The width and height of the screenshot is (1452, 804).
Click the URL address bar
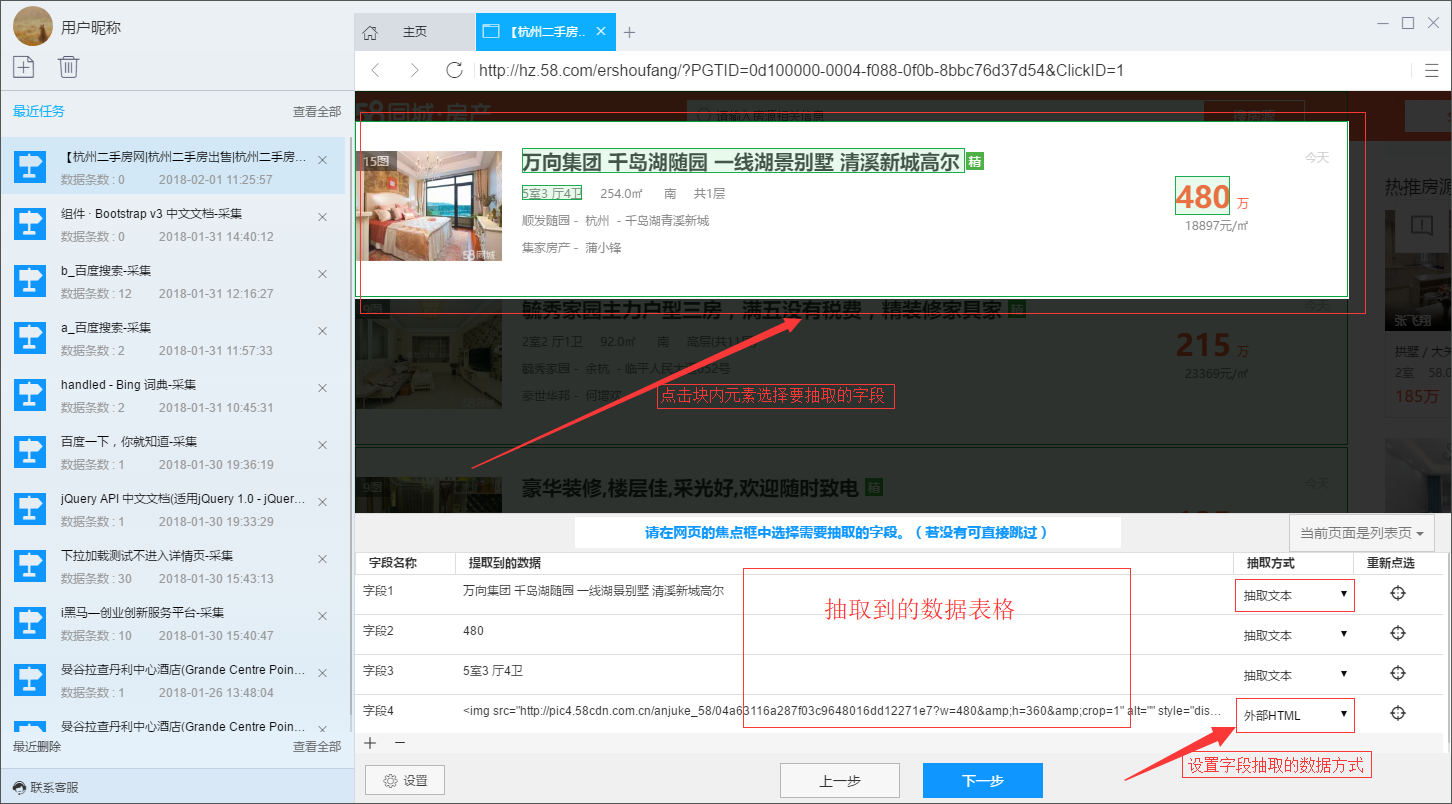pos(940,70)
